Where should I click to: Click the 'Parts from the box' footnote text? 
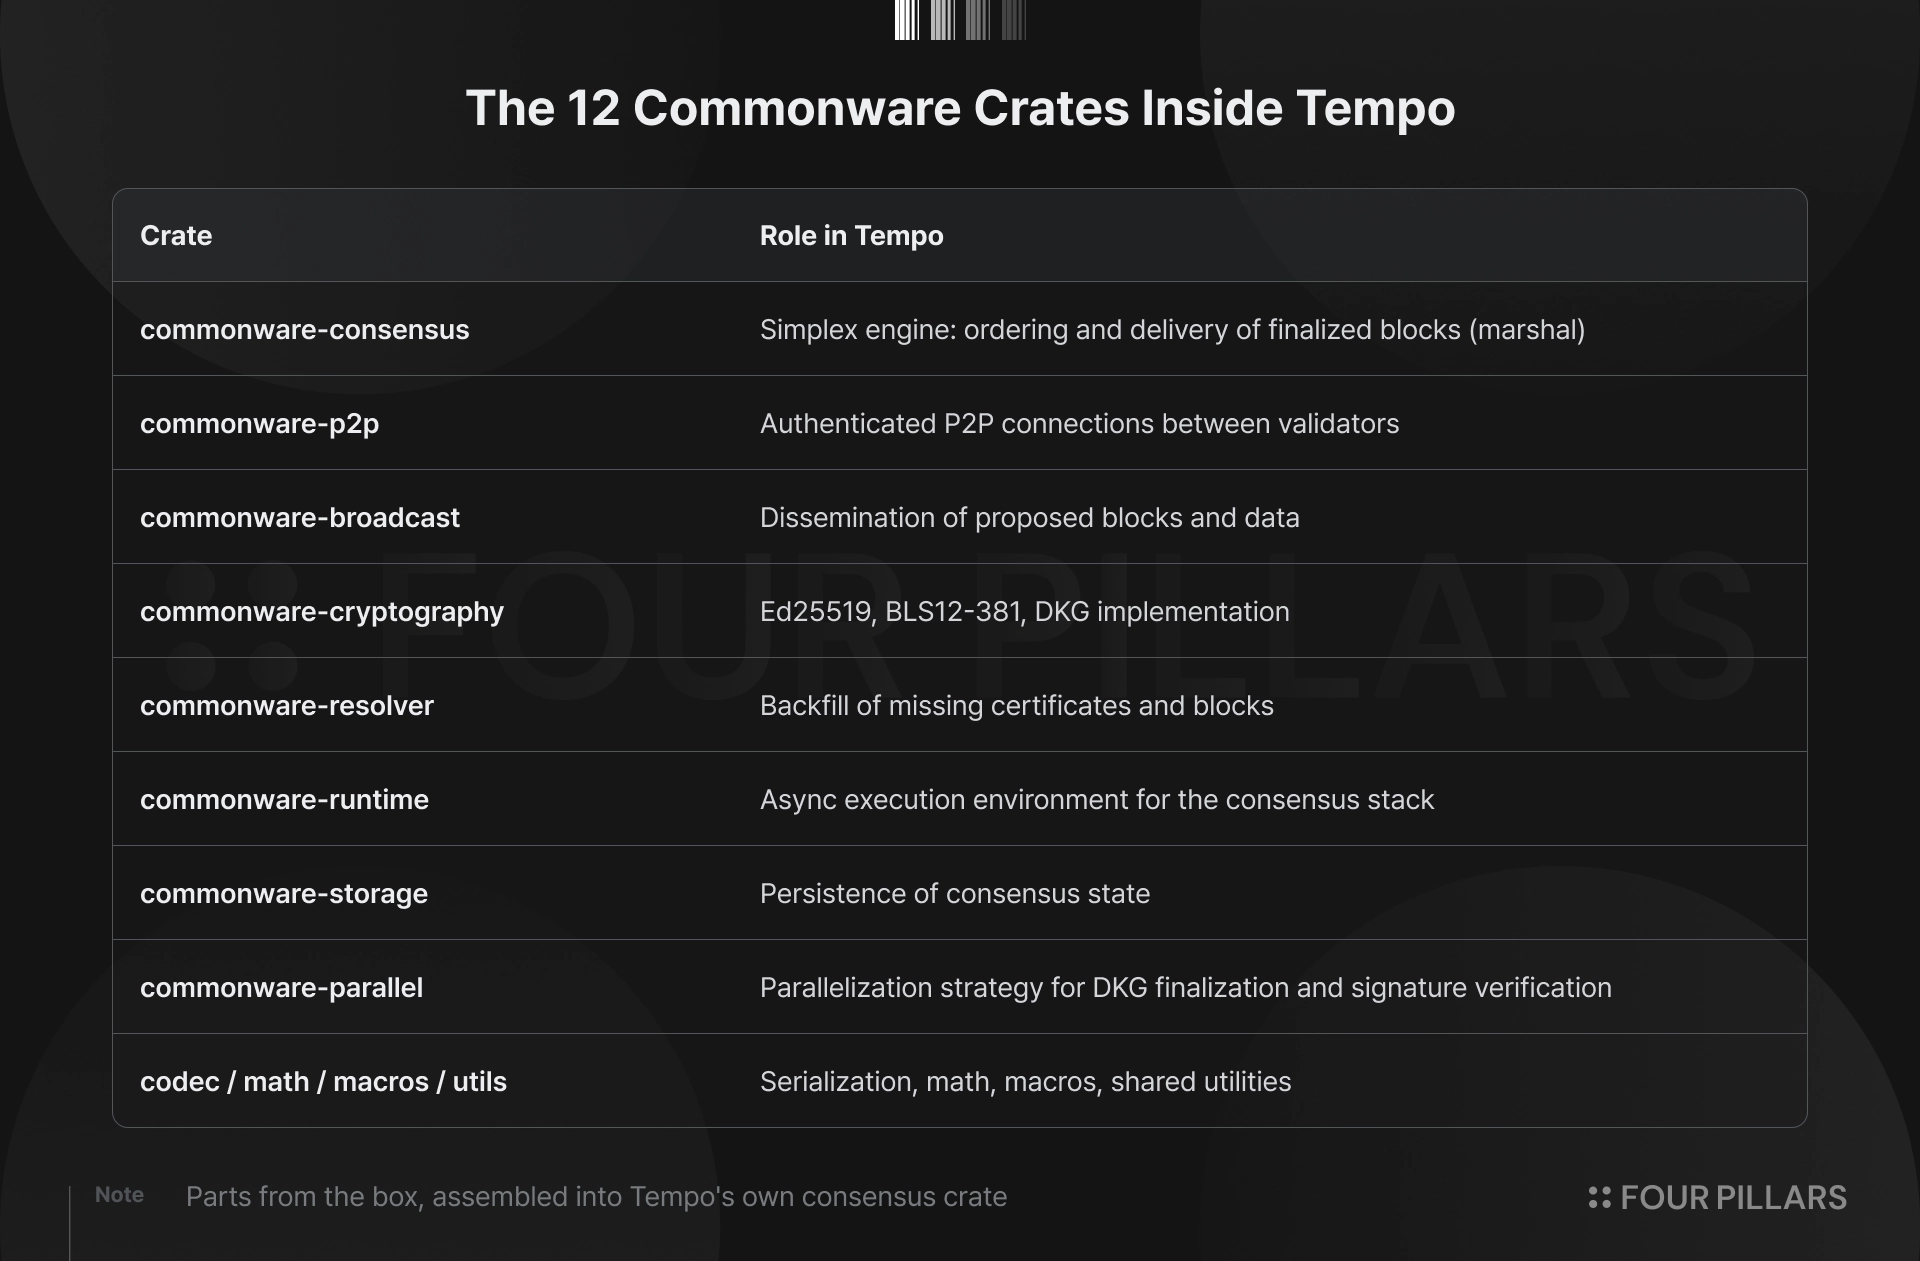pyautogui.click(x=596, y=1197)
